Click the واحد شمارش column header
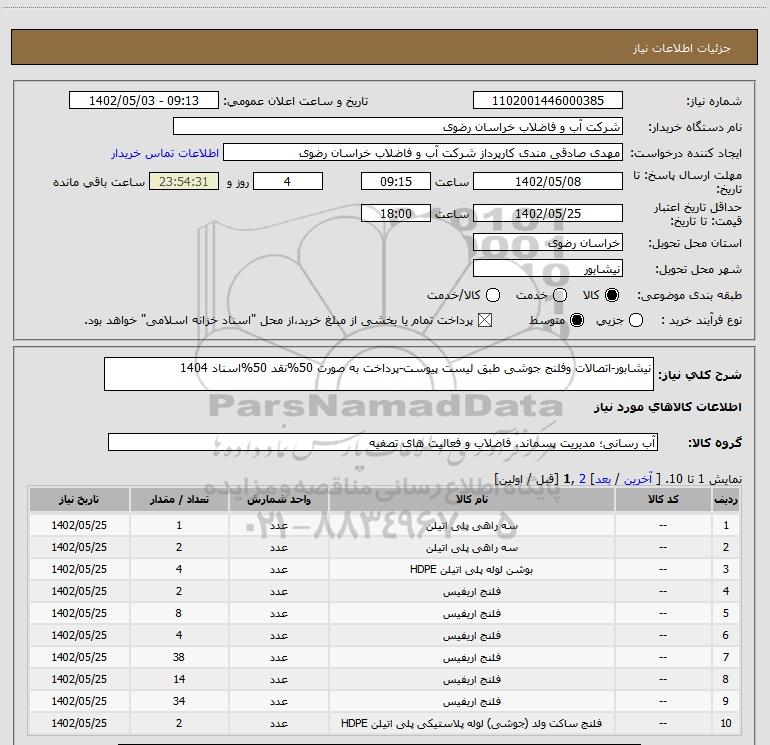 coord(278,499)
